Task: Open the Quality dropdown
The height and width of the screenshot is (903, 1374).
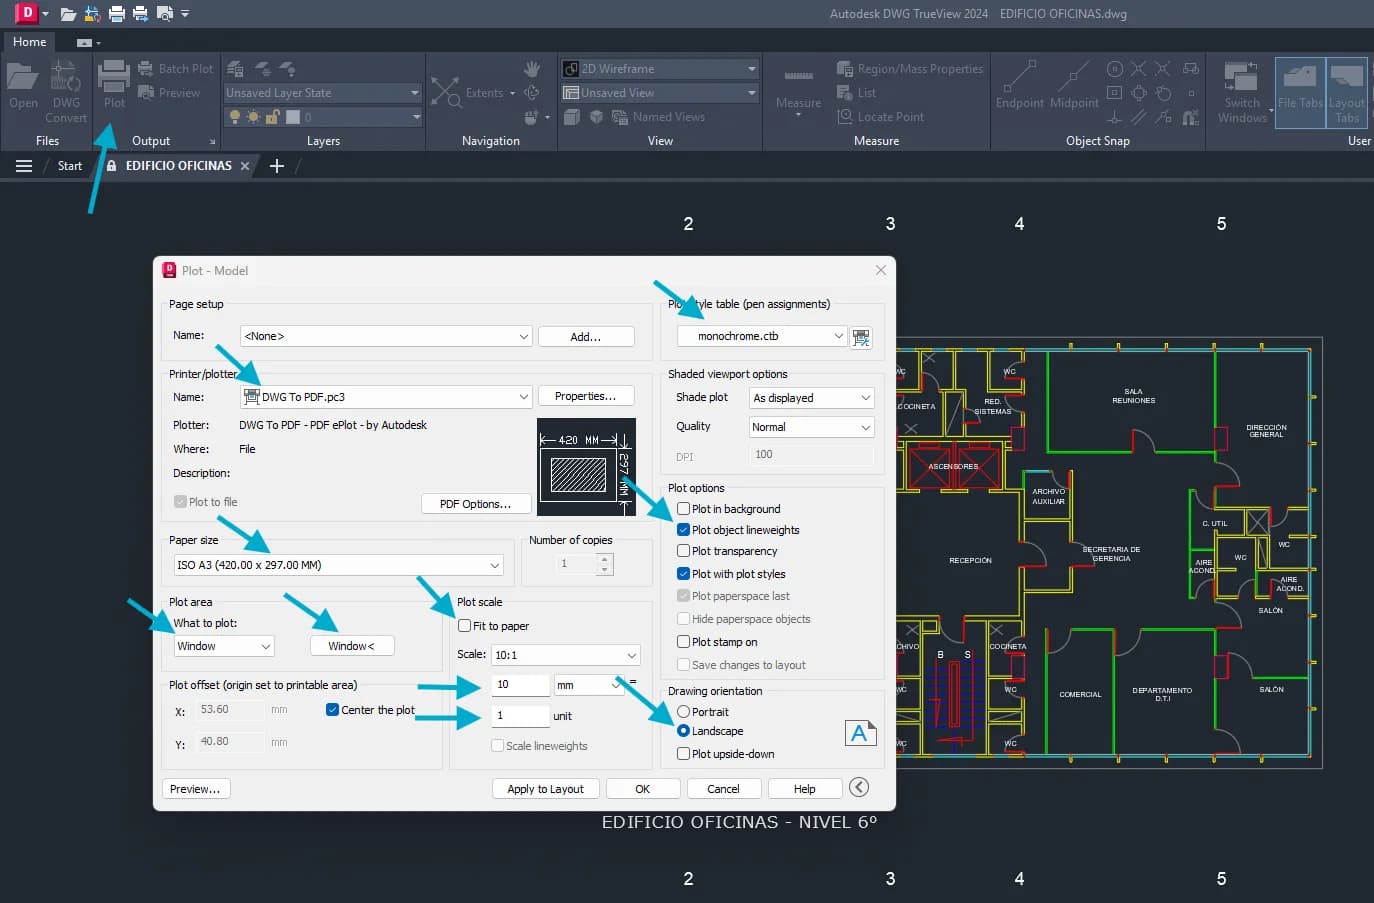Action: [x=812, y=427]
